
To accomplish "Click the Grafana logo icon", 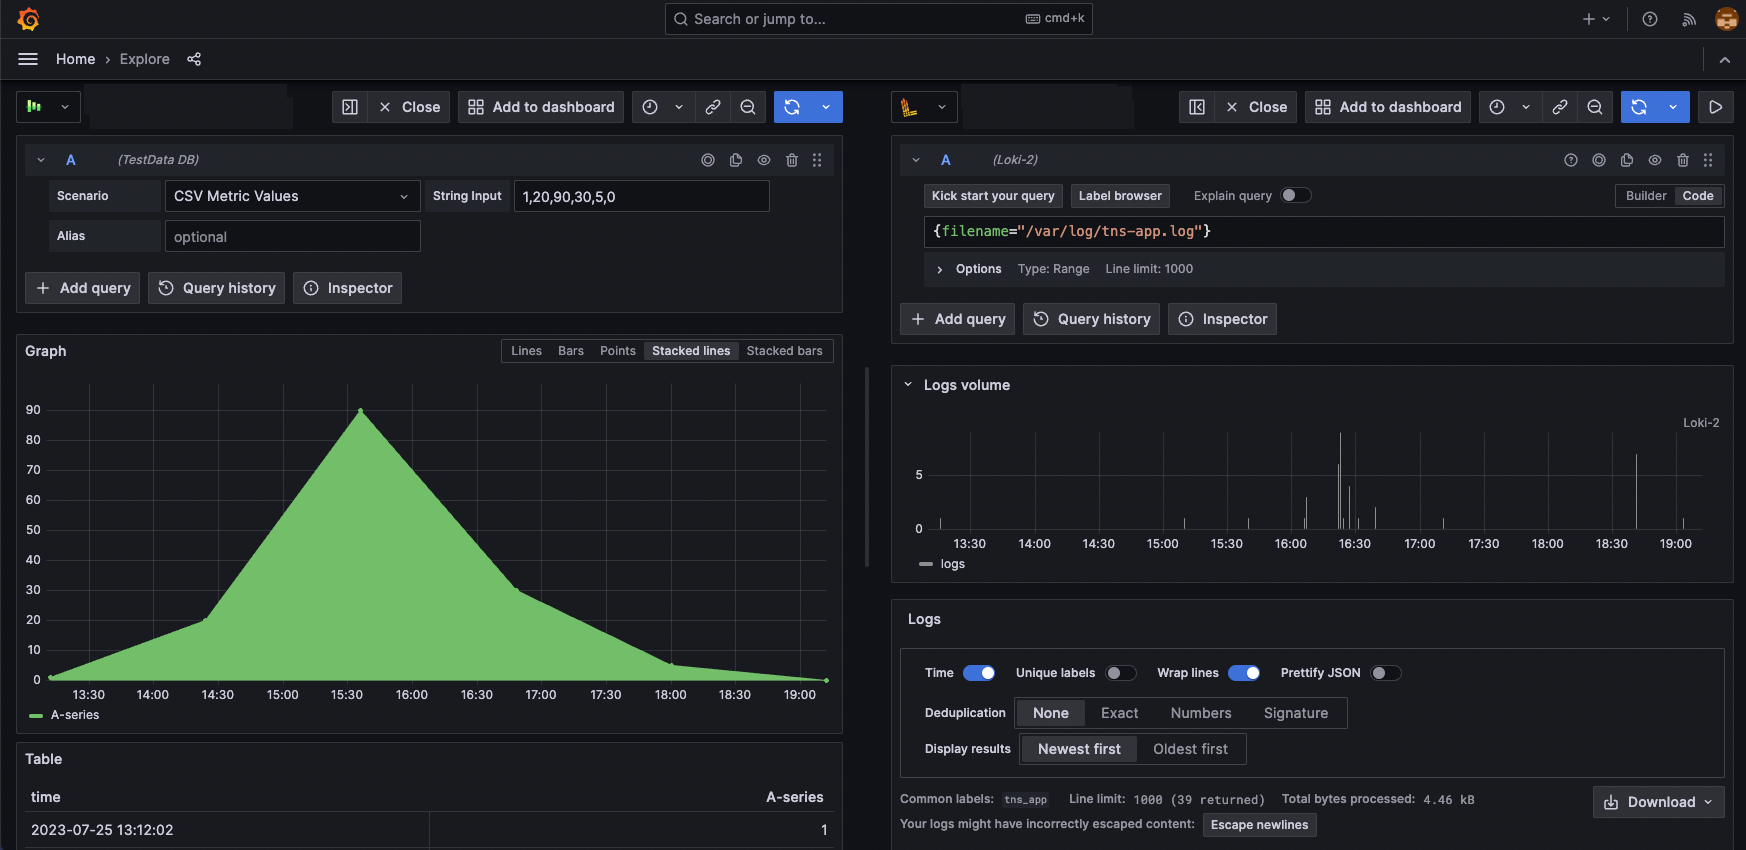I will point(28,19).
